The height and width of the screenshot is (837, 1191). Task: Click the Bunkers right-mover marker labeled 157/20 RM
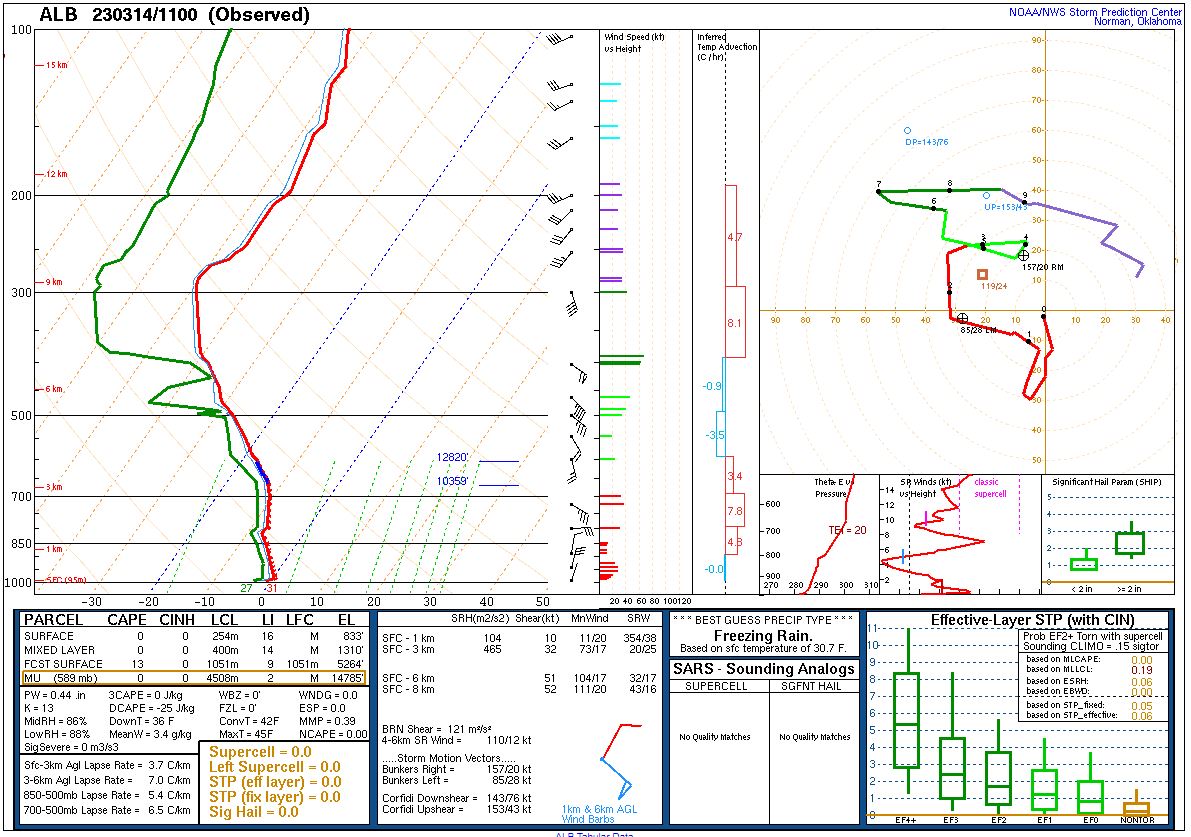click(x=1023, y=256)
